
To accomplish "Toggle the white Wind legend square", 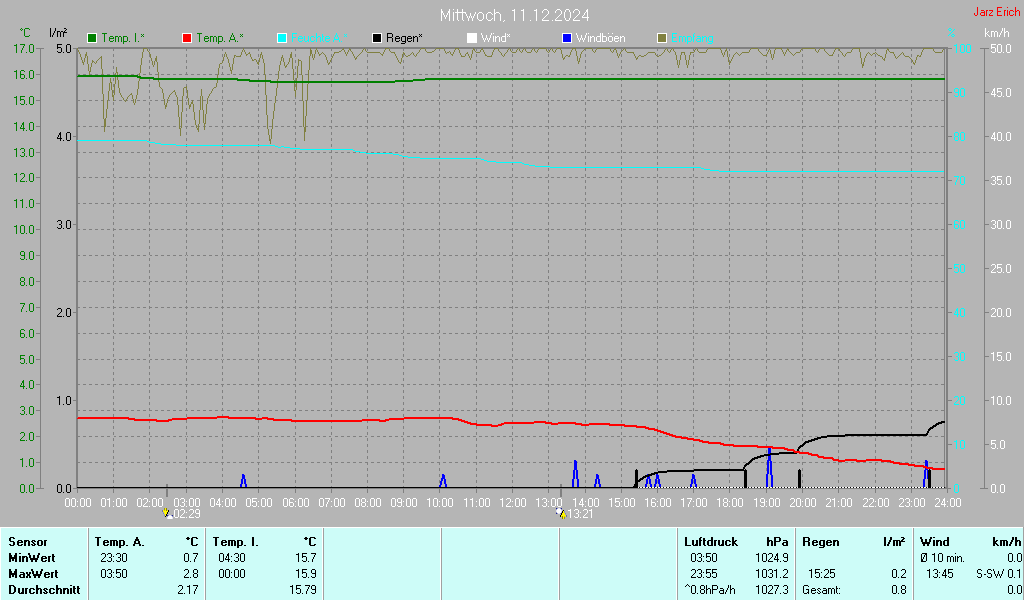I will (x=472, y=38).
